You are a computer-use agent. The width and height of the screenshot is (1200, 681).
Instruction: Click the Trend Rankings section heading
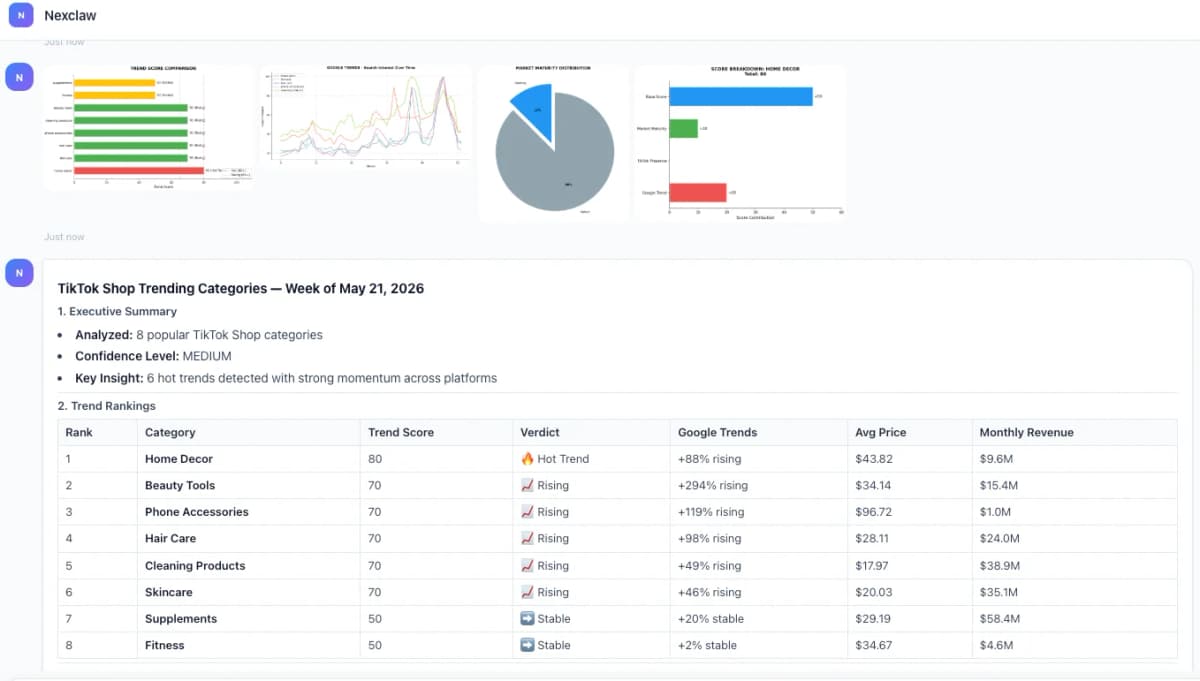click(107, 406)
